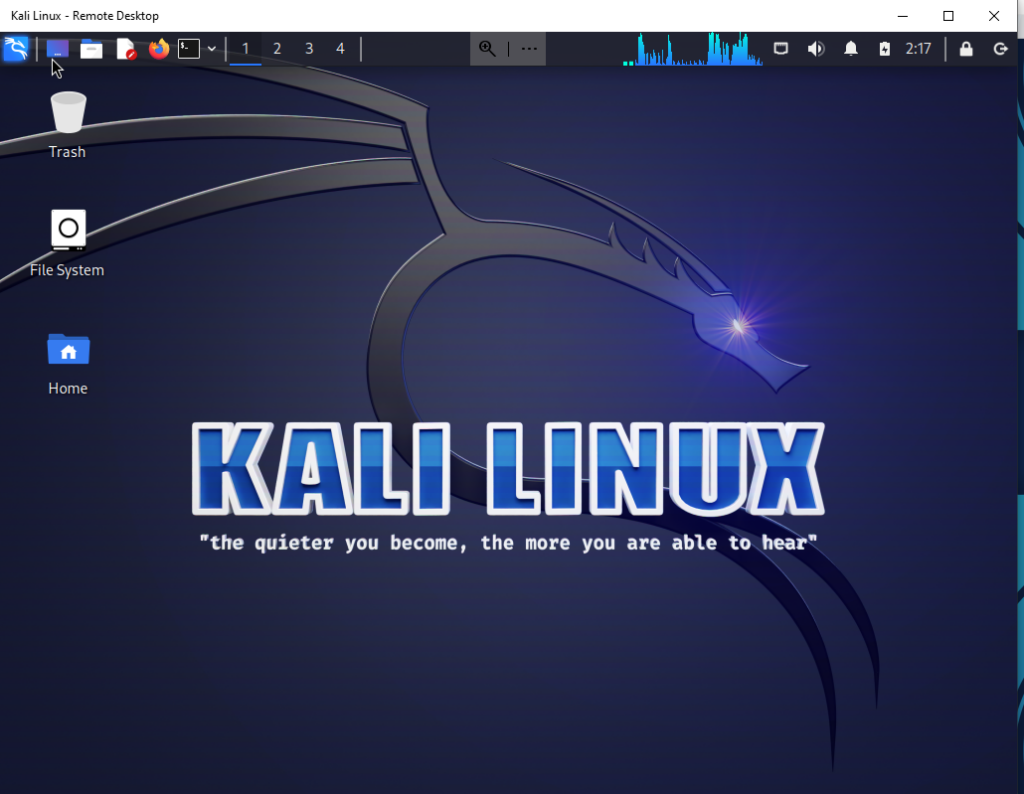The image size is (1024, 794).
Task: Switch to workspace 2
Action: pyautogui.click(x=277, y=49)
